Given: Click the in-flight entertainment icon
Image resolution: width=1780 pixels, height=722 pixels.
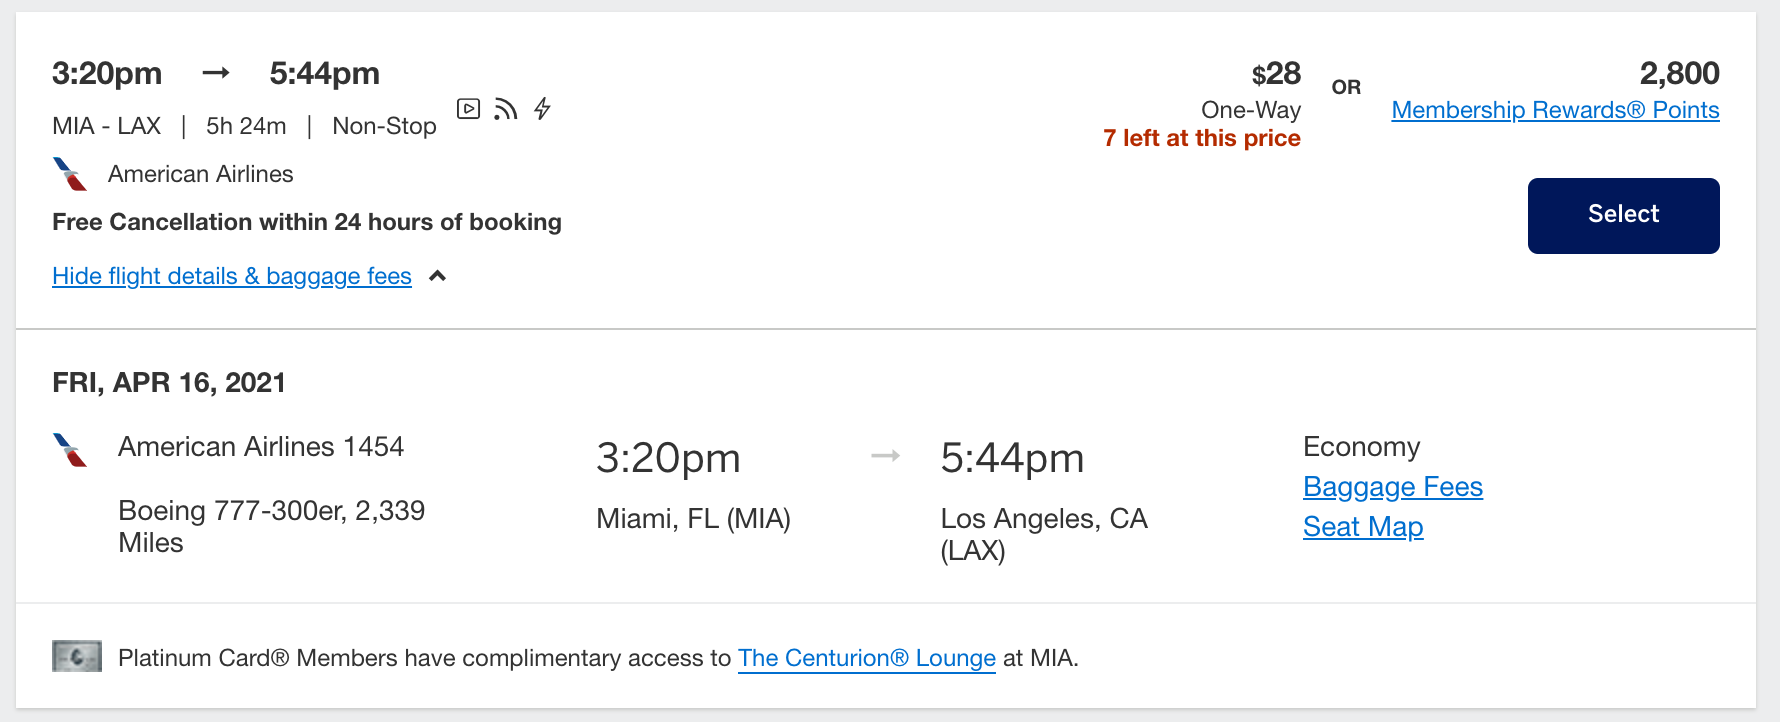Looking at the screenshot, I should [x=468, y=109].
